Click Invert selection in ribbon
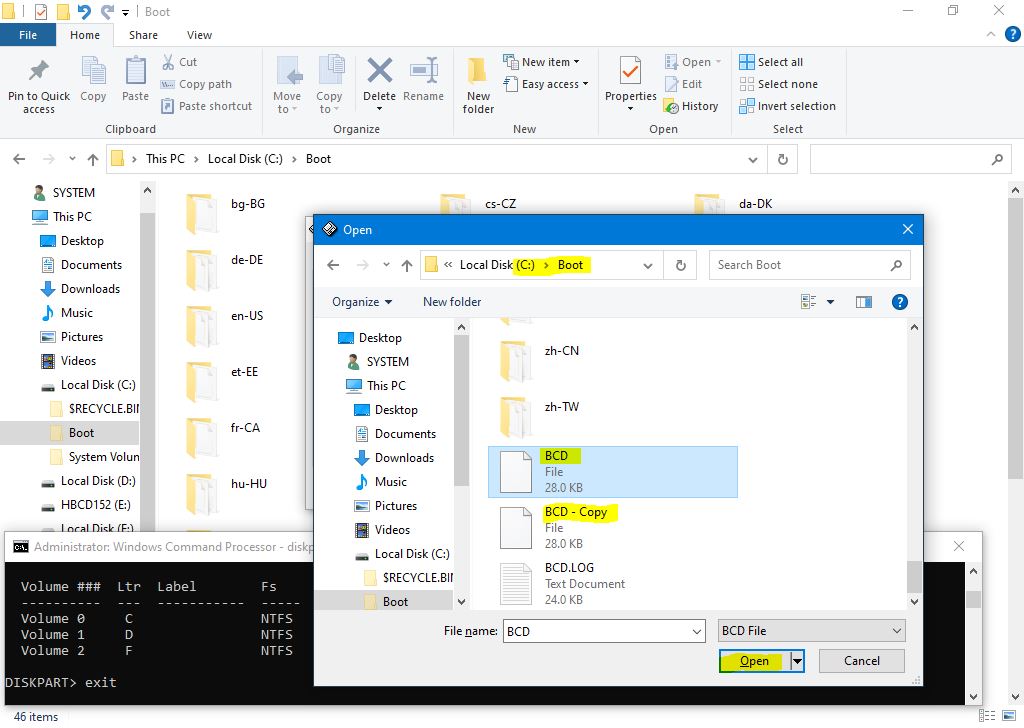This screenshot has width=1024, height=728. (787, 106)
